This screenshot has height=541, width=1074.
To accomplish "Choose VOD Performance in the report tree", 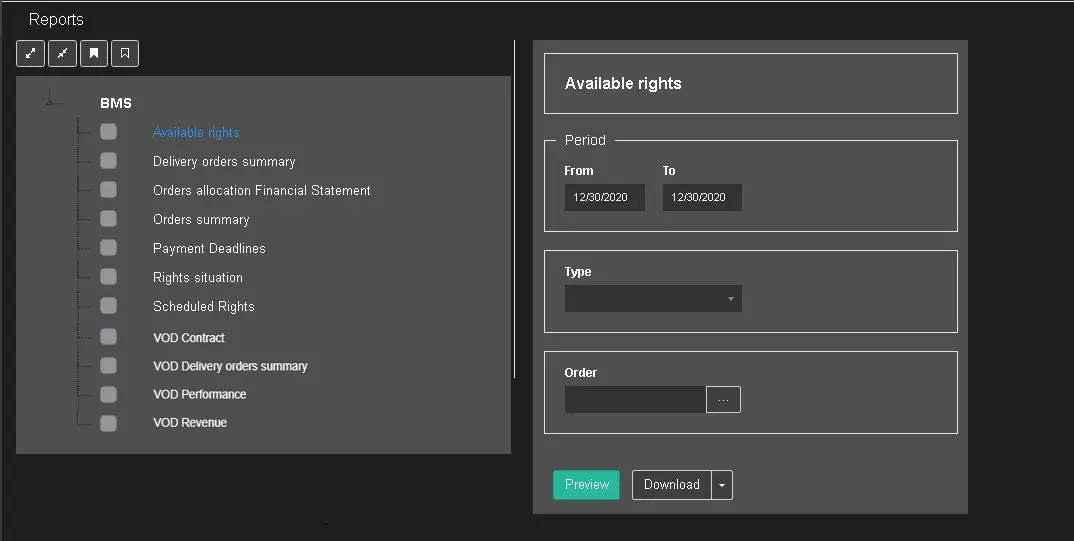I will click(x=199, y=394).
